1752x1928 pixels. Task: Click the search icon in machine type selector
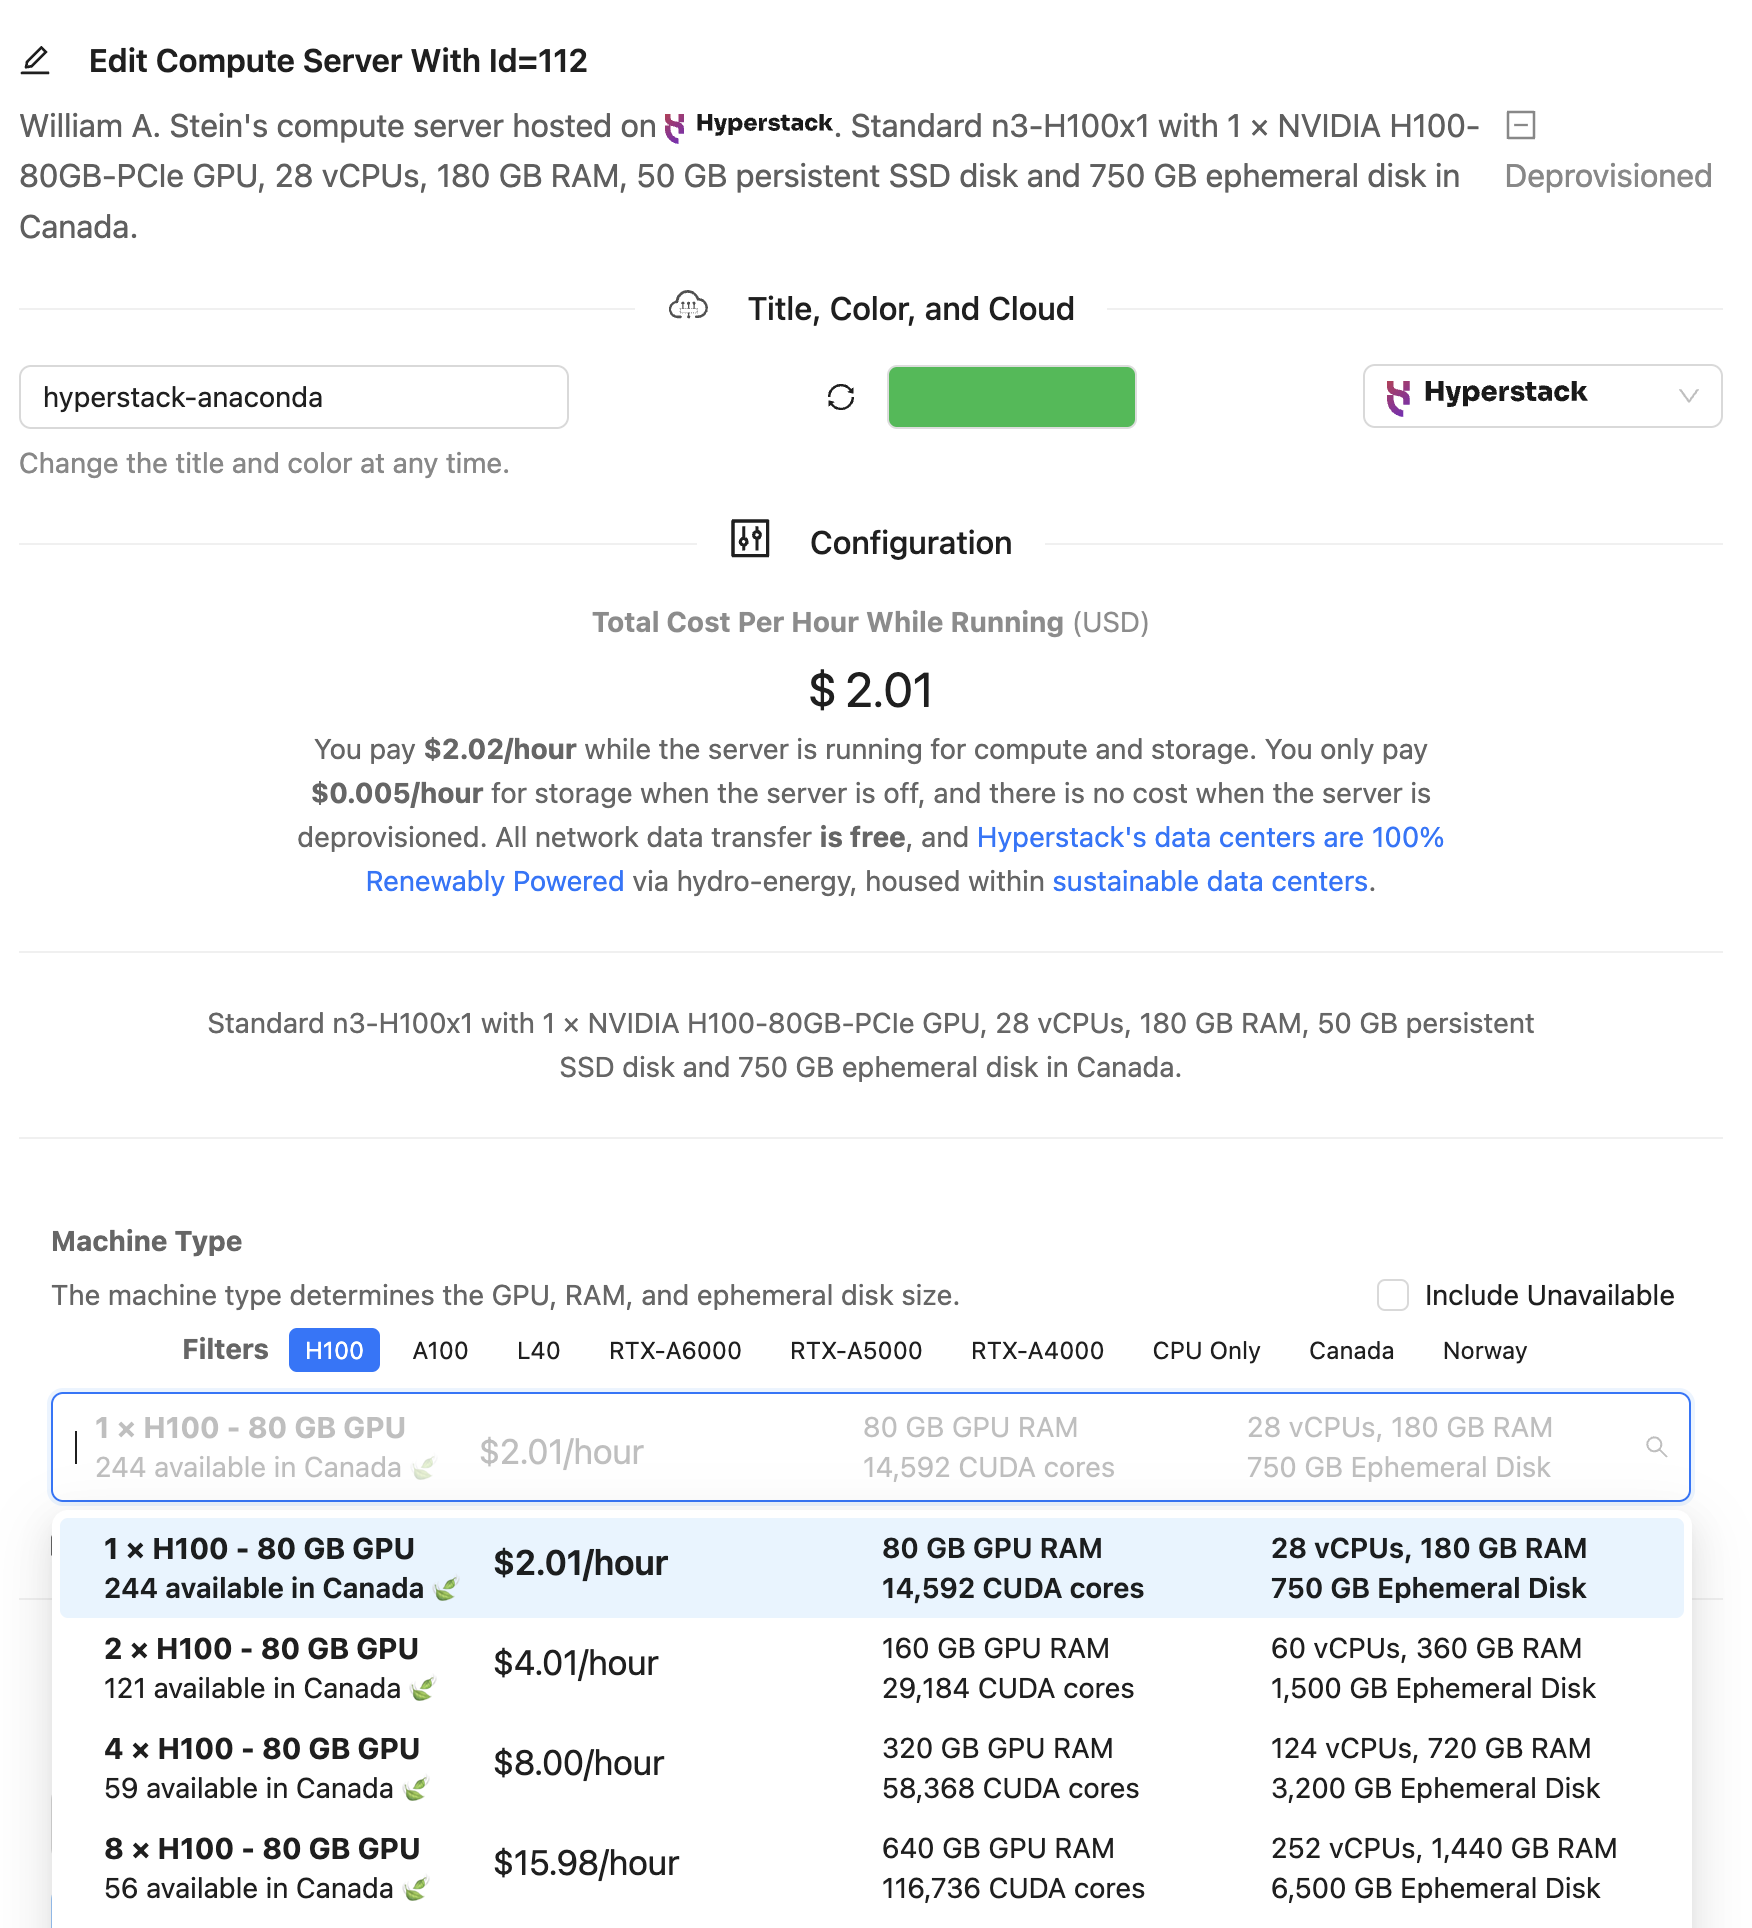1656,1447
